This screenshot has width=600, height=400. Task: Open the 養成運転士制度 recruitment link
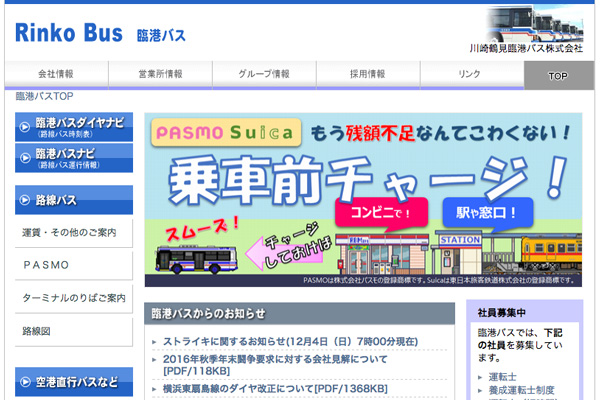click(x=522, y=390)
